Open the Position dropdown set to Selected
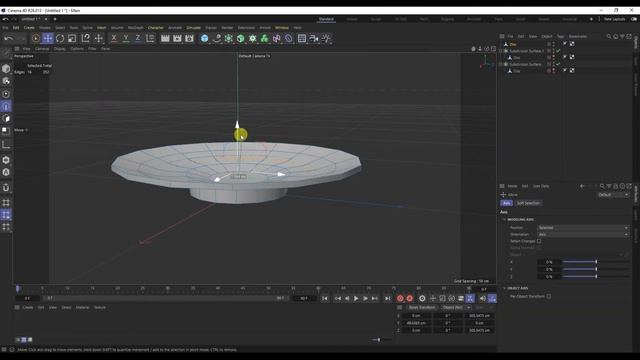Viewport: 640px width, 360px height. pyautogui.click(x=583, y=228)
